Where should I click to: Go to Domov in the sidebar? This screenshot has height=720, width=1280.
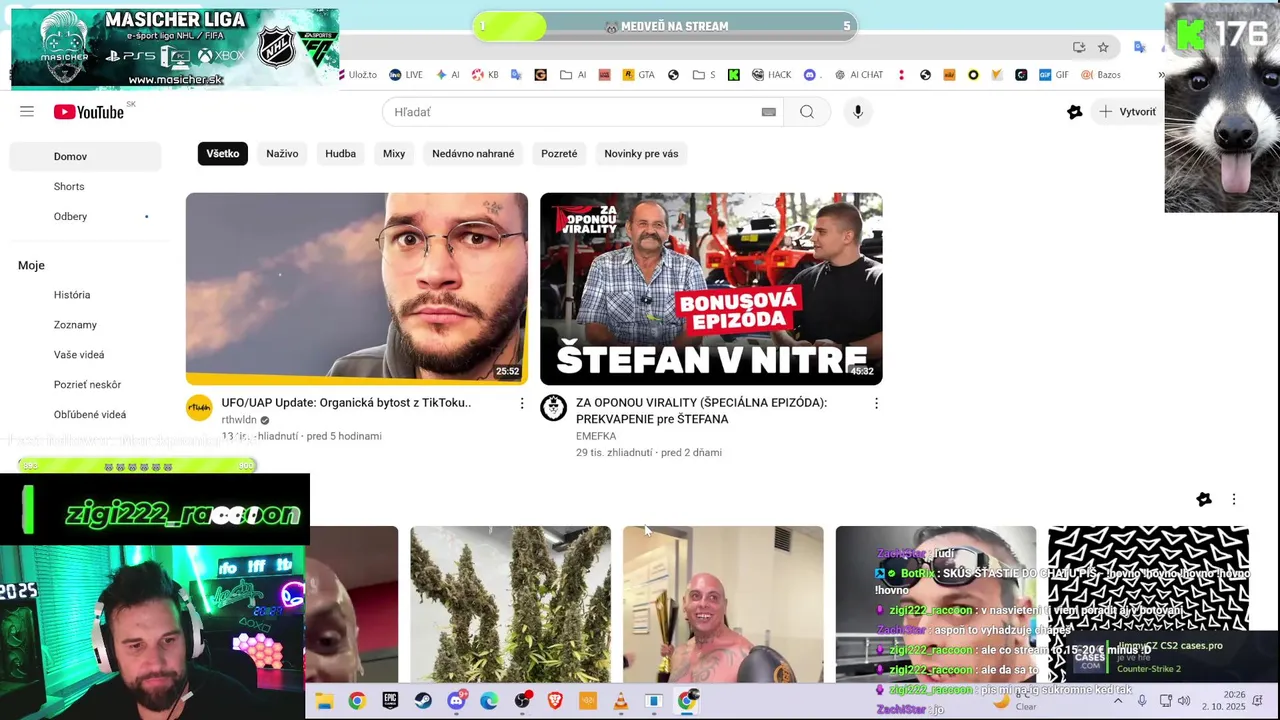pos(85,156)
